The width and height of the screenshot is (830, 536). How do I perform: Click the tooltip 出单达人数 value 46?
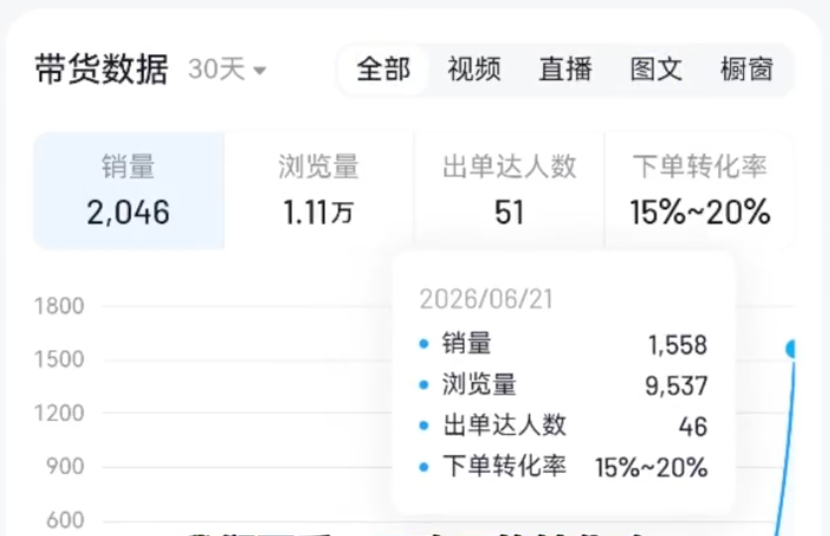(693, 426)
